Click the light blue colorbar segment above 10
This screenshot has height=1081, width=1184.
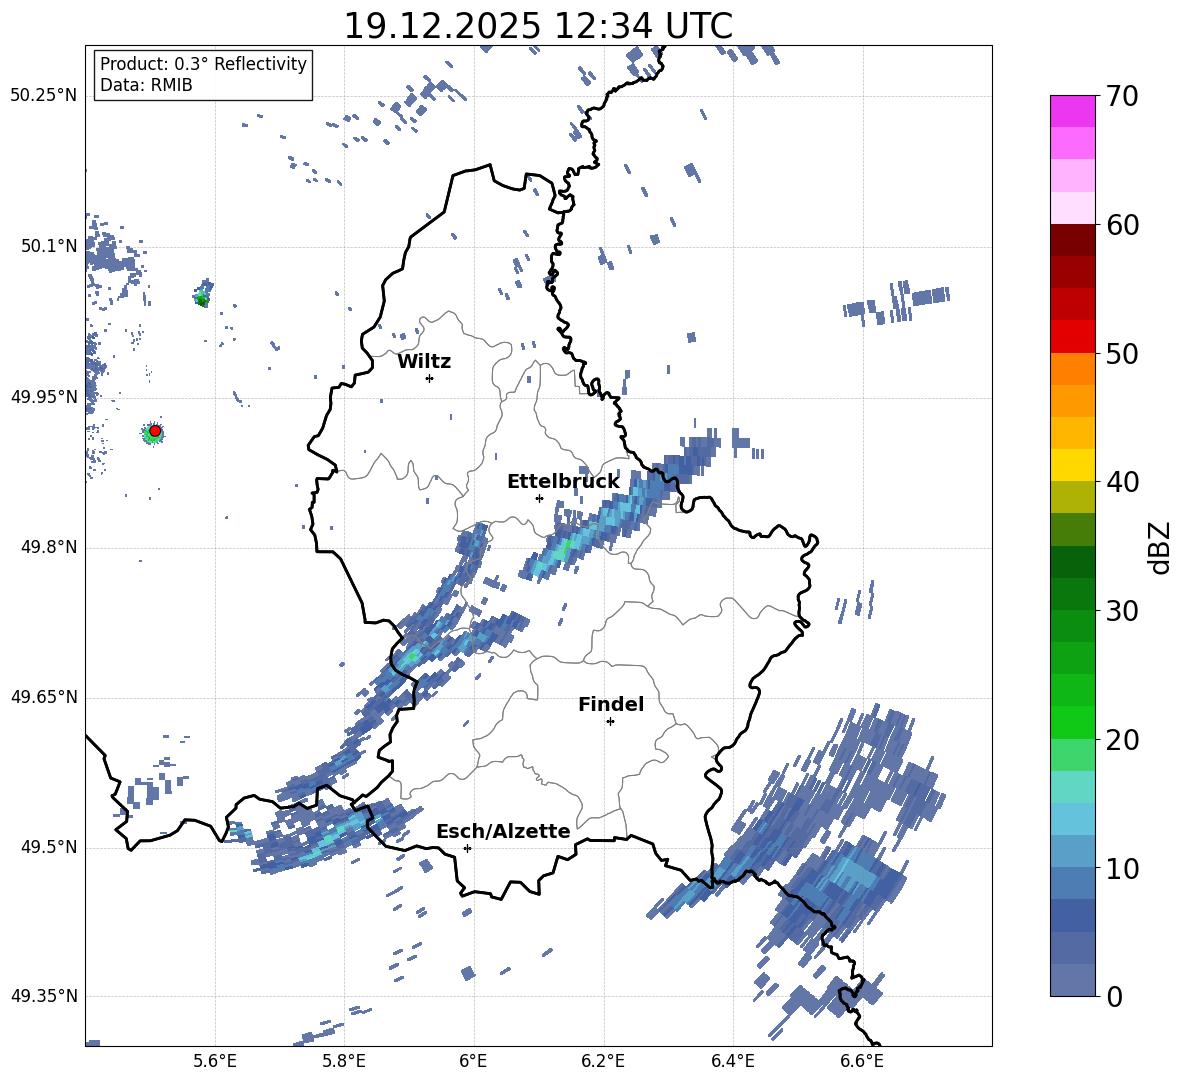[1072, 851]
